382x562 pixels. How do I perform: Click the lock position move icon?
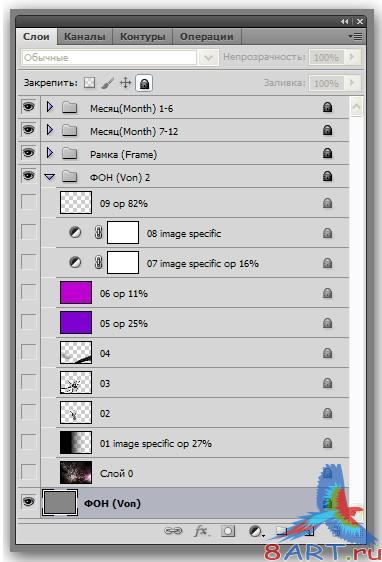coord(125,83)
